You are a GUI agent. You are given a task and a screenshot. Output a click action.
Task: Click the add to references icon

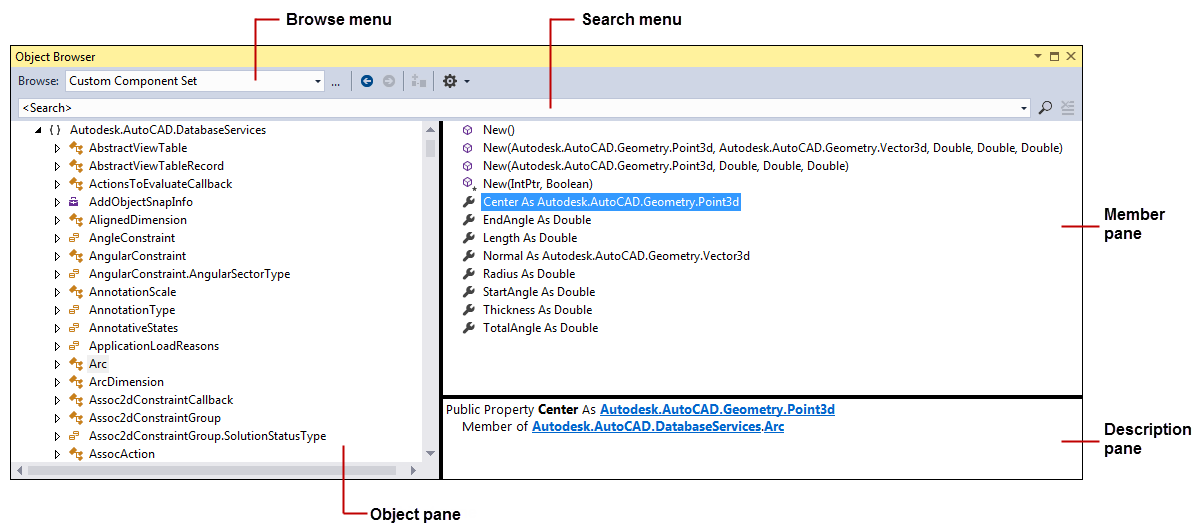(418, 81)
